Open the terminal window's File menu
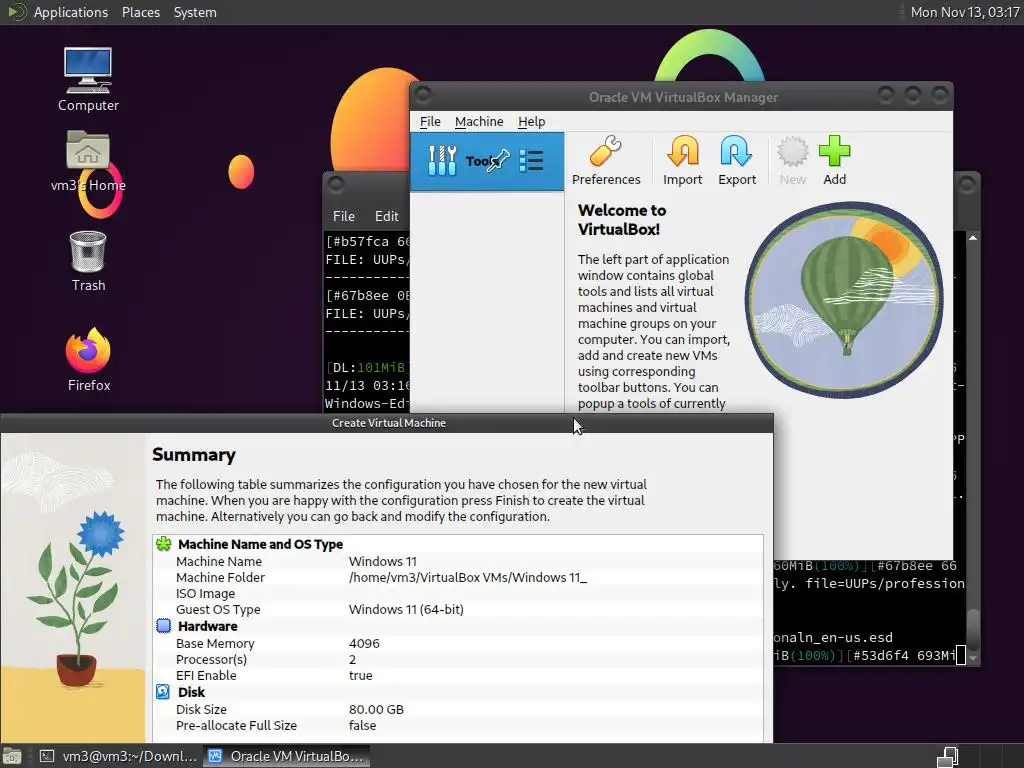This screenshot has width=1024, height=768. 344,216
